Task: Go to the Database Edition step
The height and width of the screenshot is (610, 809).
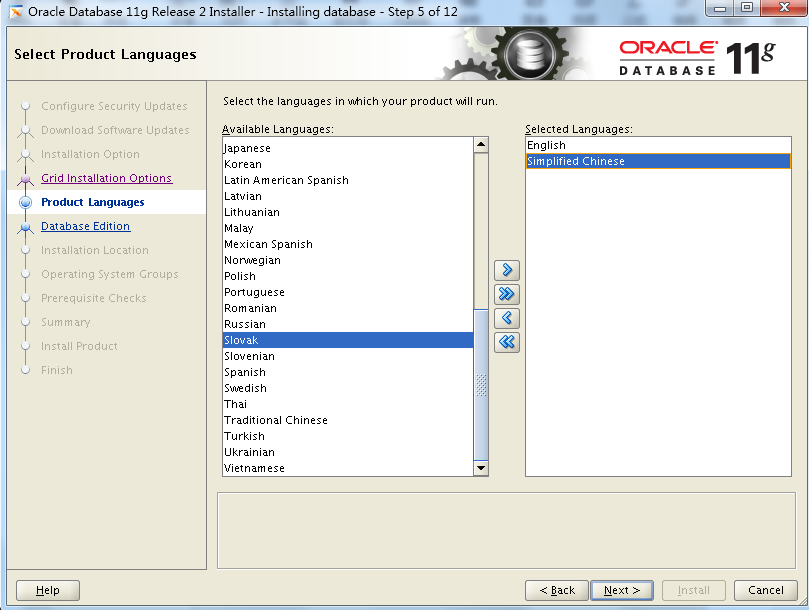Action: [86, 226]
